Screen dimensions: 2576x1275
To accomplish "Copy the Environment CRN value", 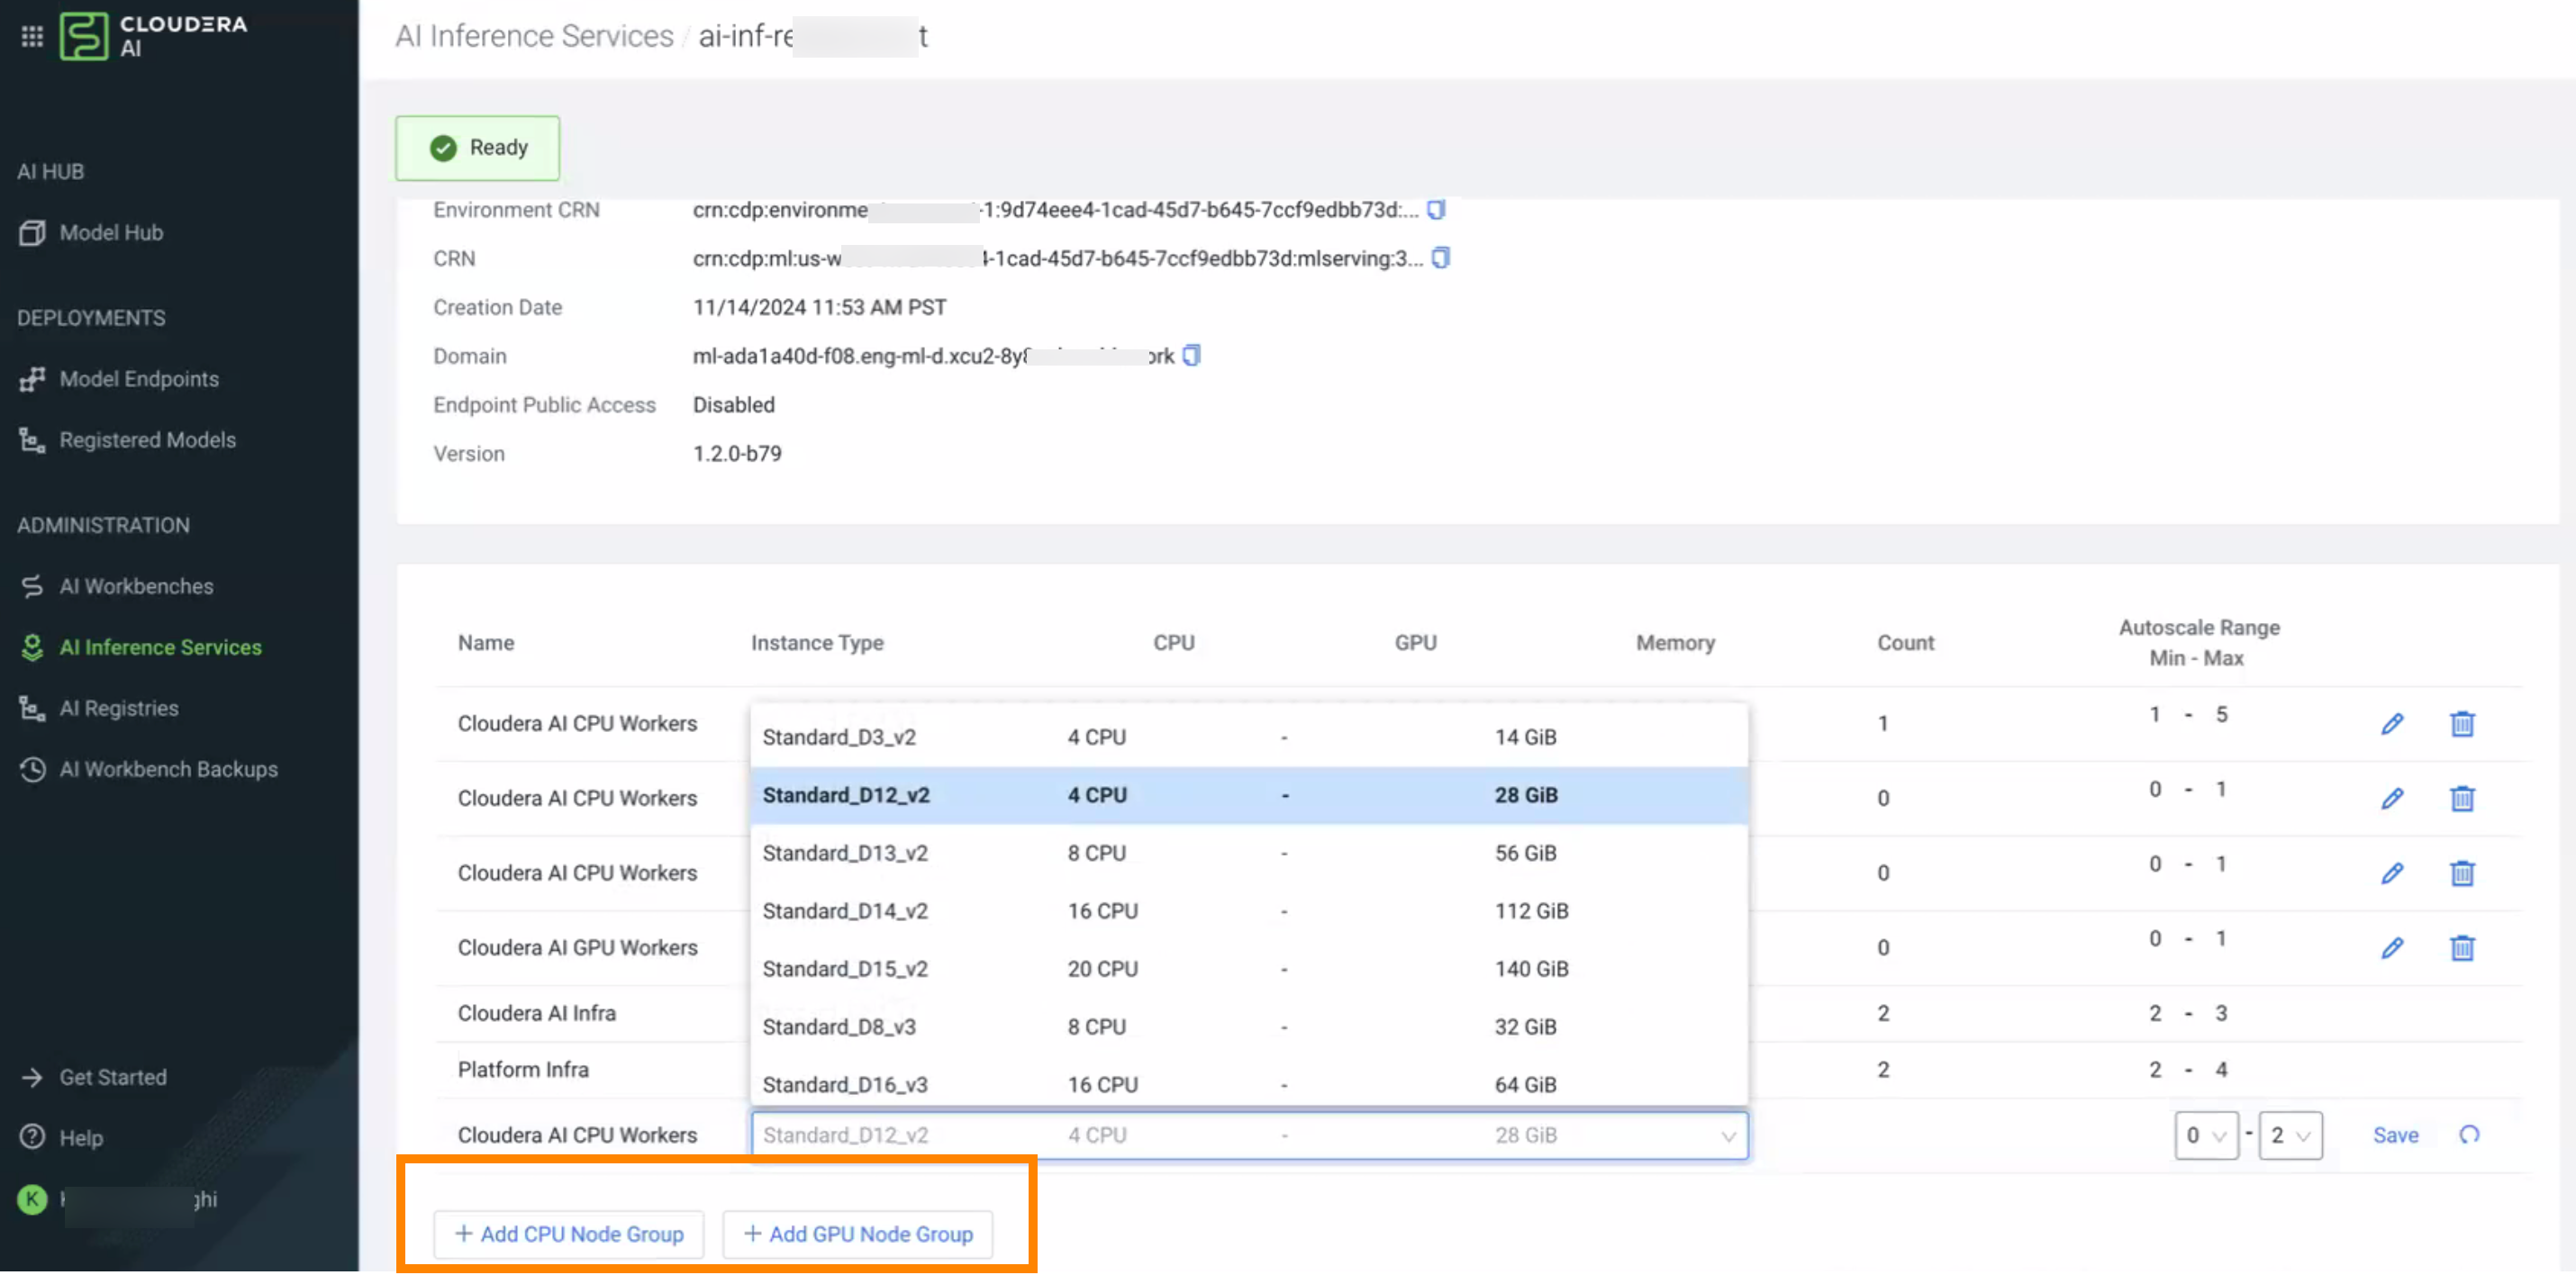I will point(1436,210).
